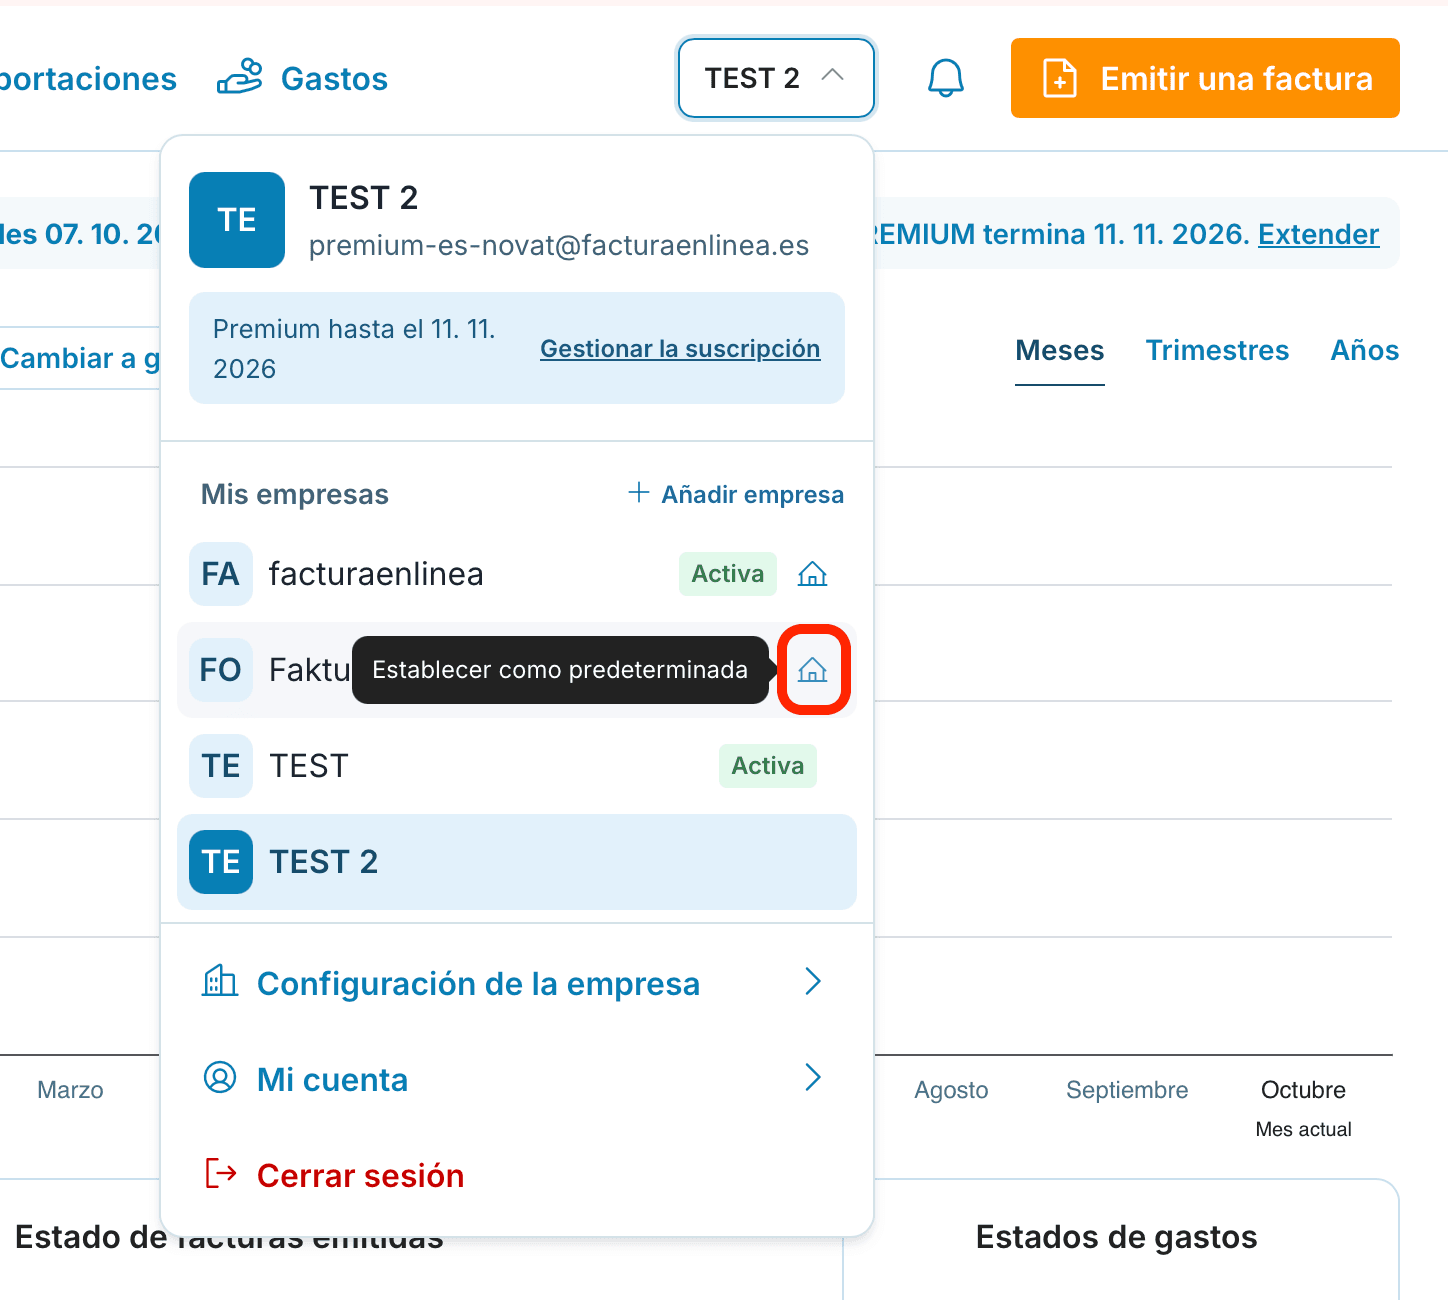The height and width of the screenshot is (1300, 1448).
Task: Click the Agosto month label
Action: (x=951, y=1090)
